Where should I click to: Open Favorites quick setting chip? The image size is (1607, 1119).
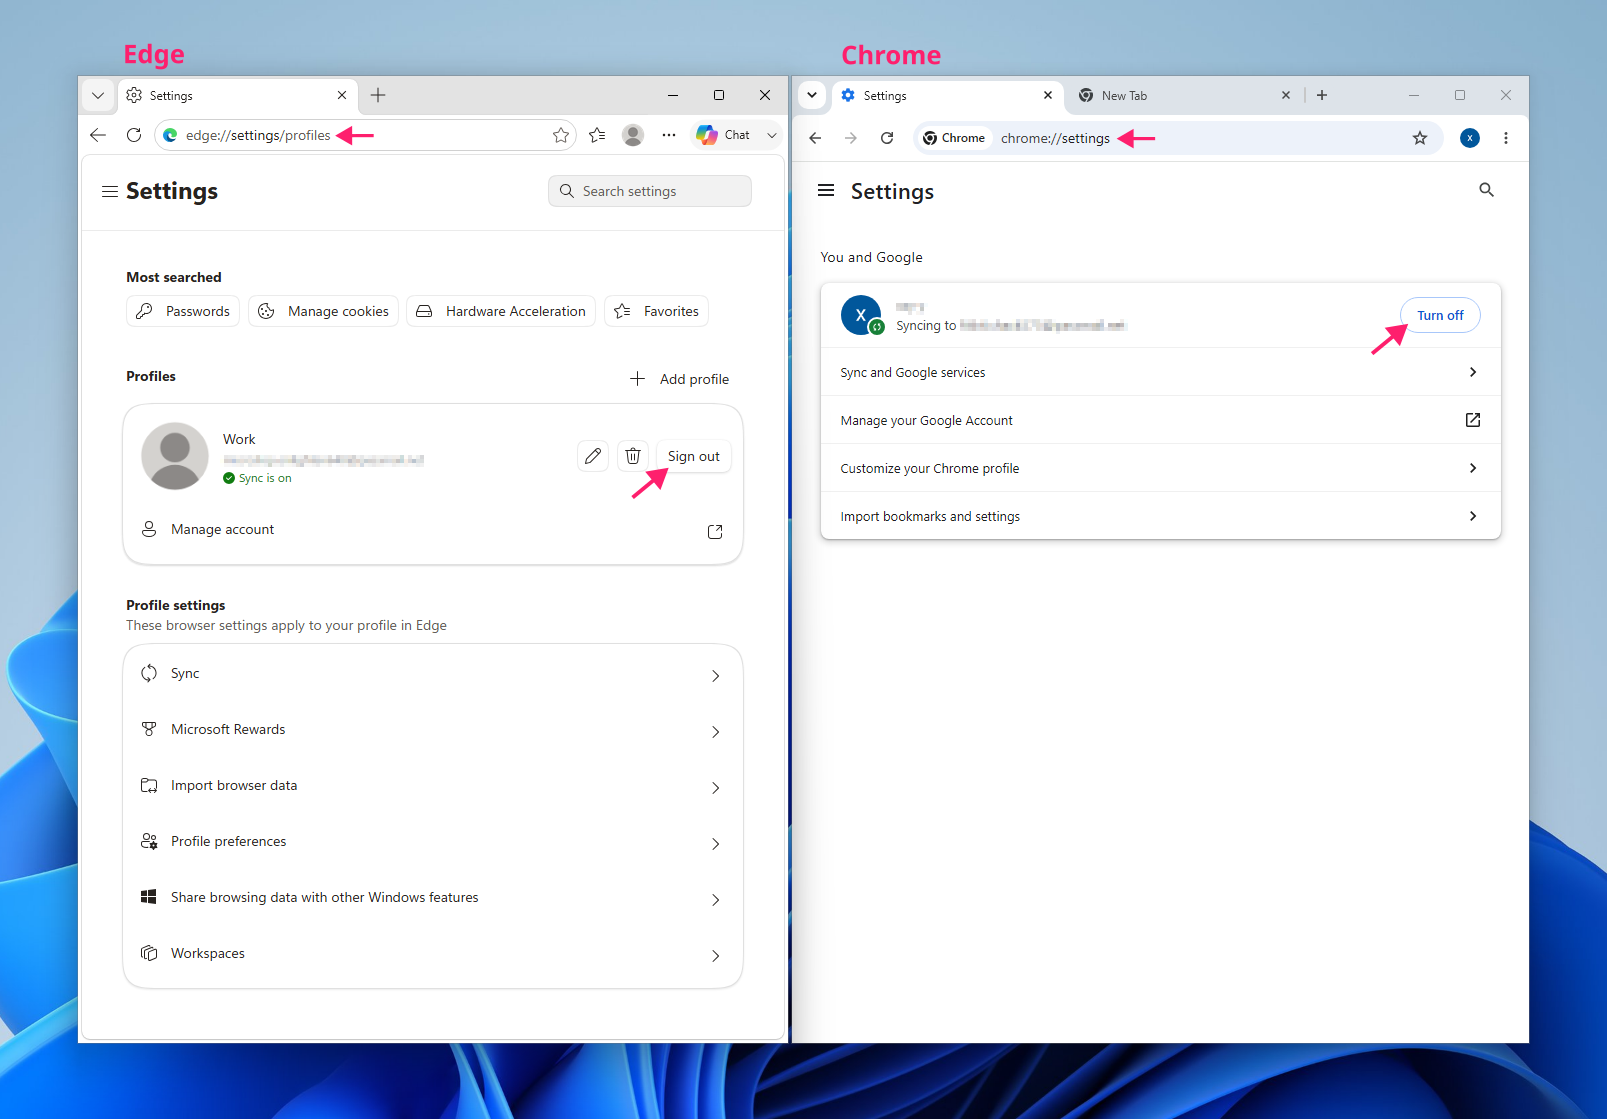tap(657, 311)
